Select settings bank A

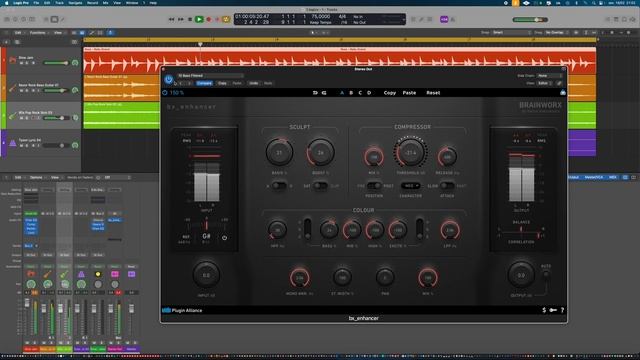(342, 93)
